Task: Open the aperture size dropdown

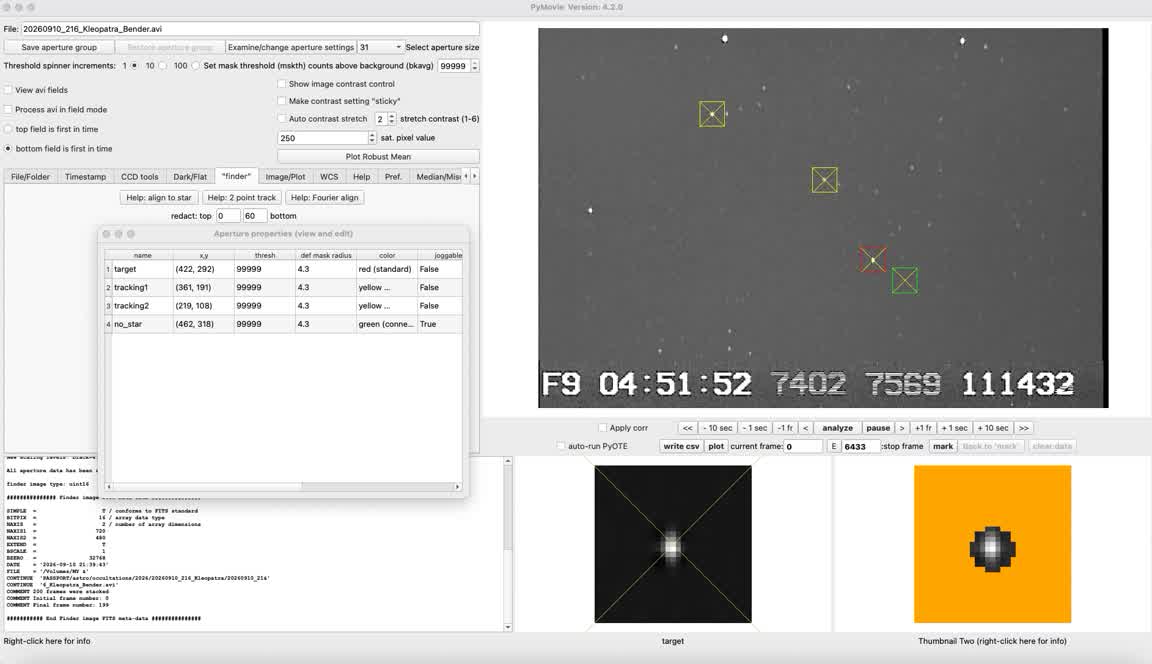Action: (380, 47)
